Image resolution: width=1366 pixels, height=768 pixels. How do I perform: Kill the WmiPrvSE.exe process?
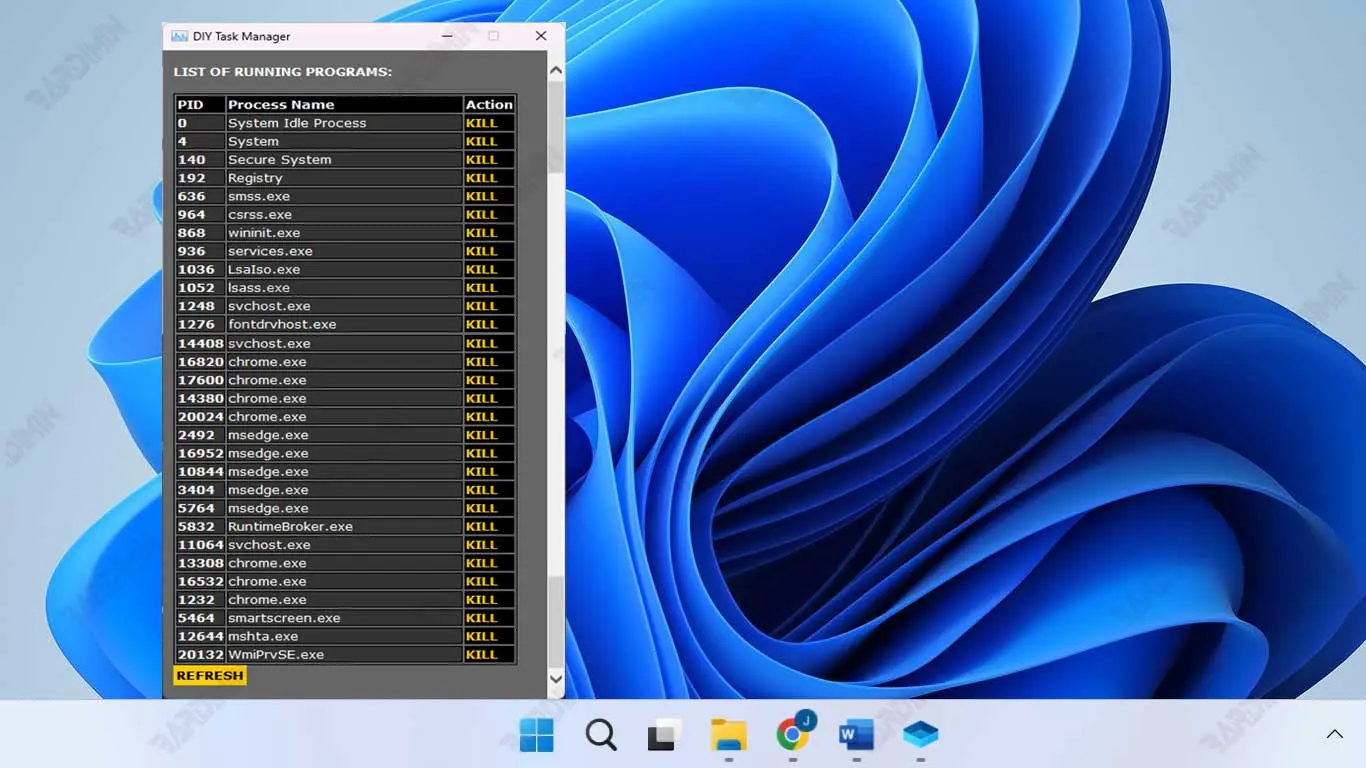(481, 655)
